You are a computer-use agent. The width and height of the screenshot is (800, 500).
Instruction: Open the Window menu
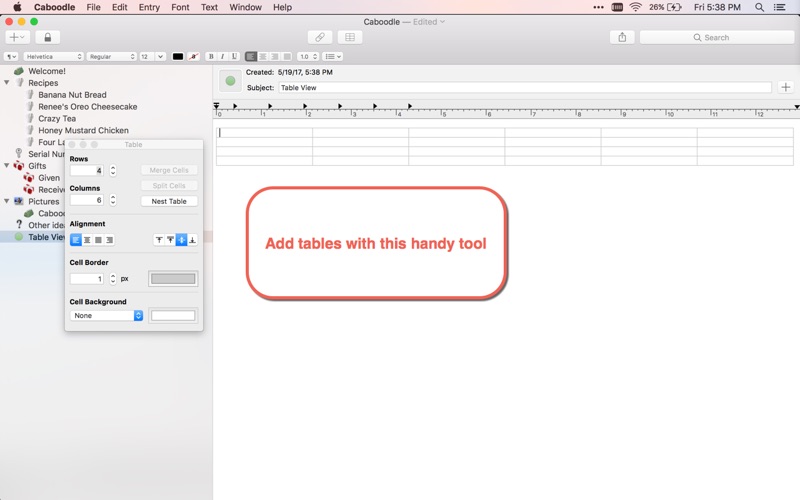[x=245, y=7]
